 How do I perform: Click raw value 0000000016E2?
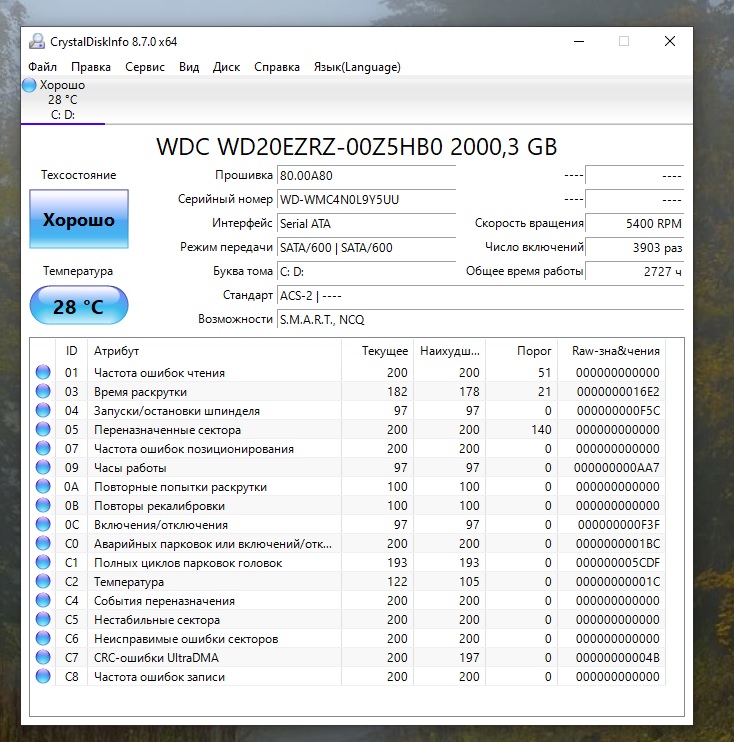click(x=618, y=392)
